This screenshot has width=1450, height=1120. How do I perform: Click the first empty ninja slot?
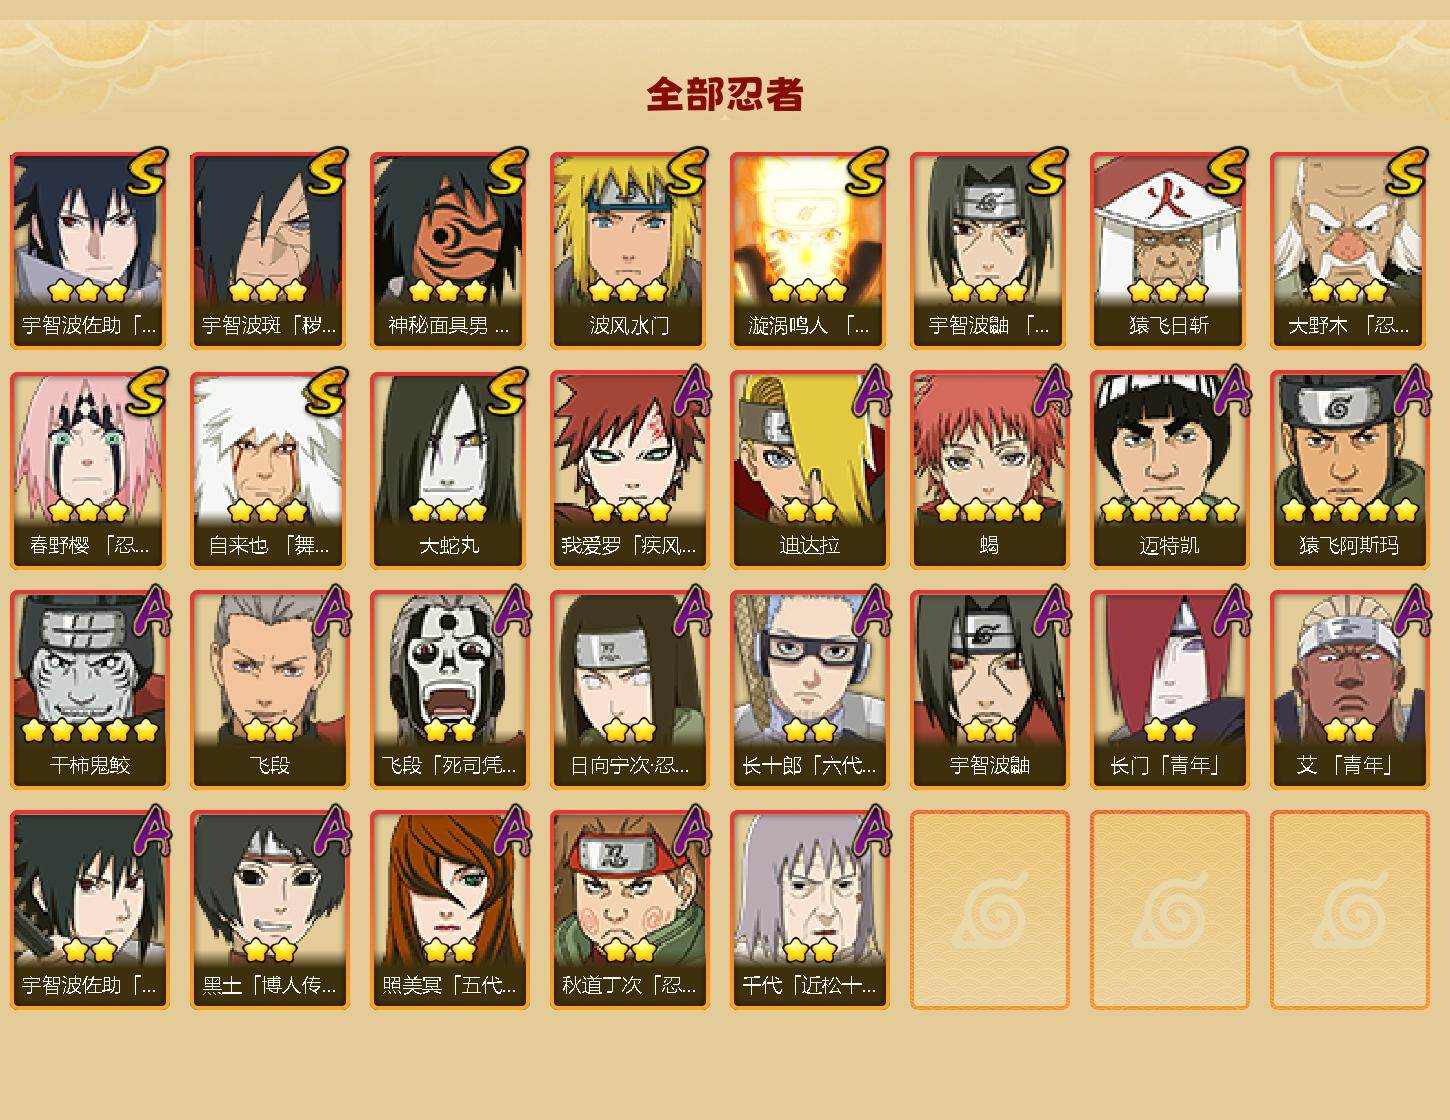point(989,910)
